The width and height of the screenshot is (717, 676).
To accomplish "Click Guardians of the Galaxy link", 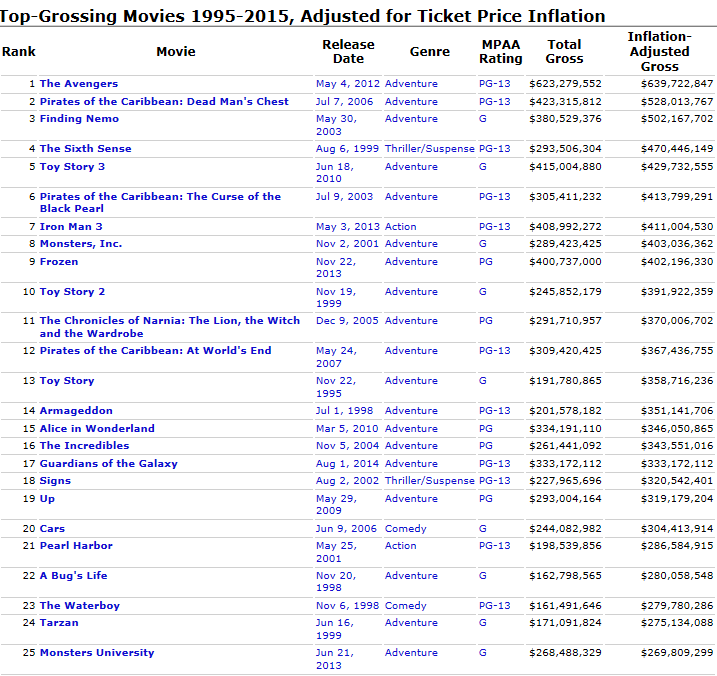I will coord(108,464).
